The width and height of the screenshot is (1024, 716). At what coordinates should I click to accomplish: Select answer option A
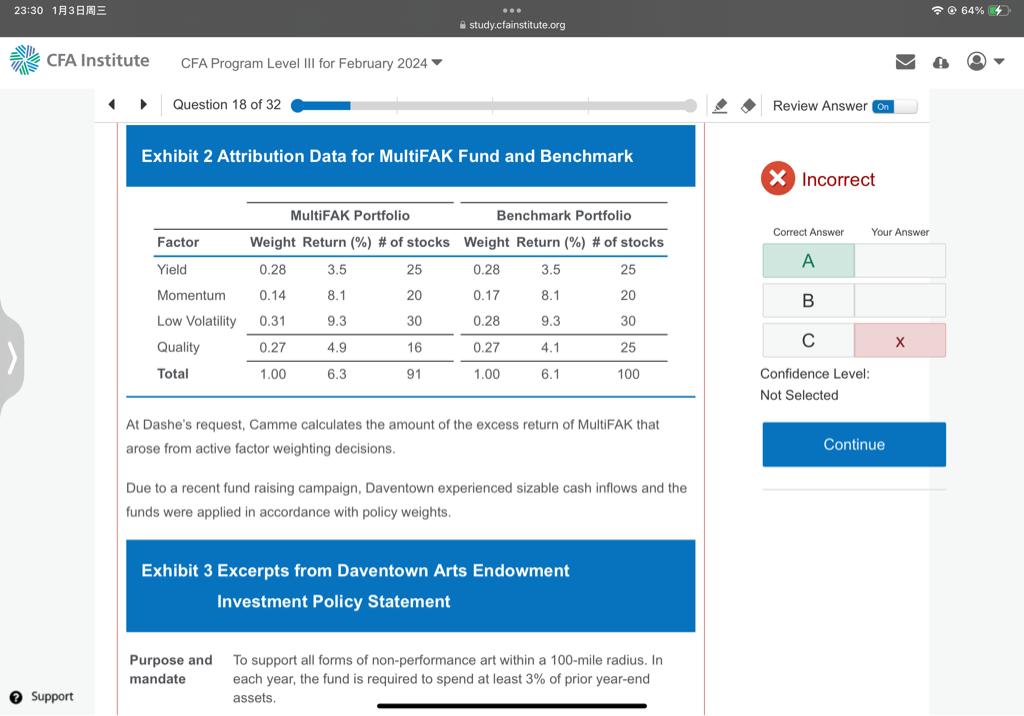[x=808, y=261]
